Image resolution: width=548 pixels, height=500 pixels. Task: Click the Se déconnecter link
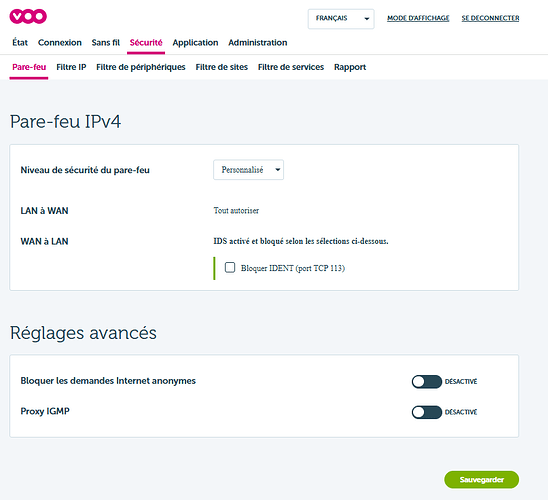(490, 18)
